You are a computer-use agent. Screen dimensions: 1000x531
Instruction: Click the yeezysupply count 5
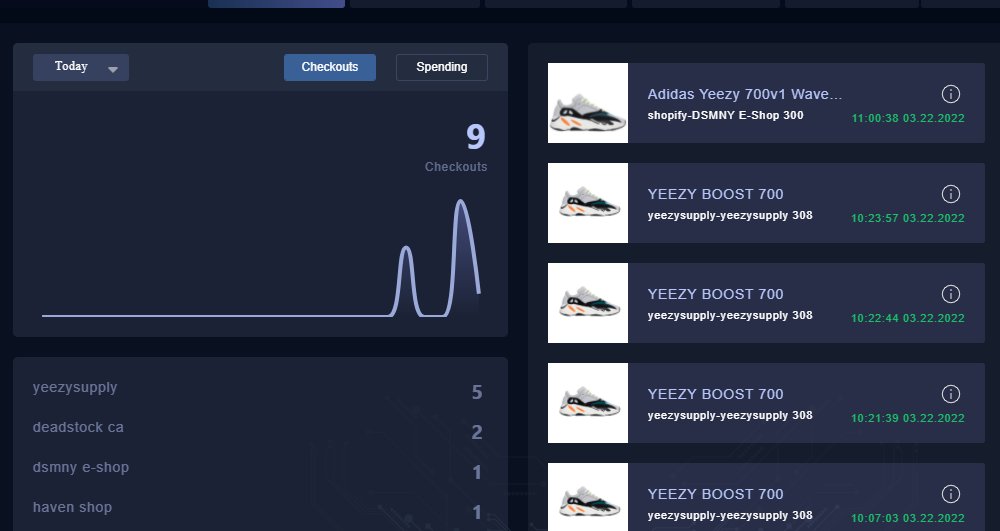(477, 393)
